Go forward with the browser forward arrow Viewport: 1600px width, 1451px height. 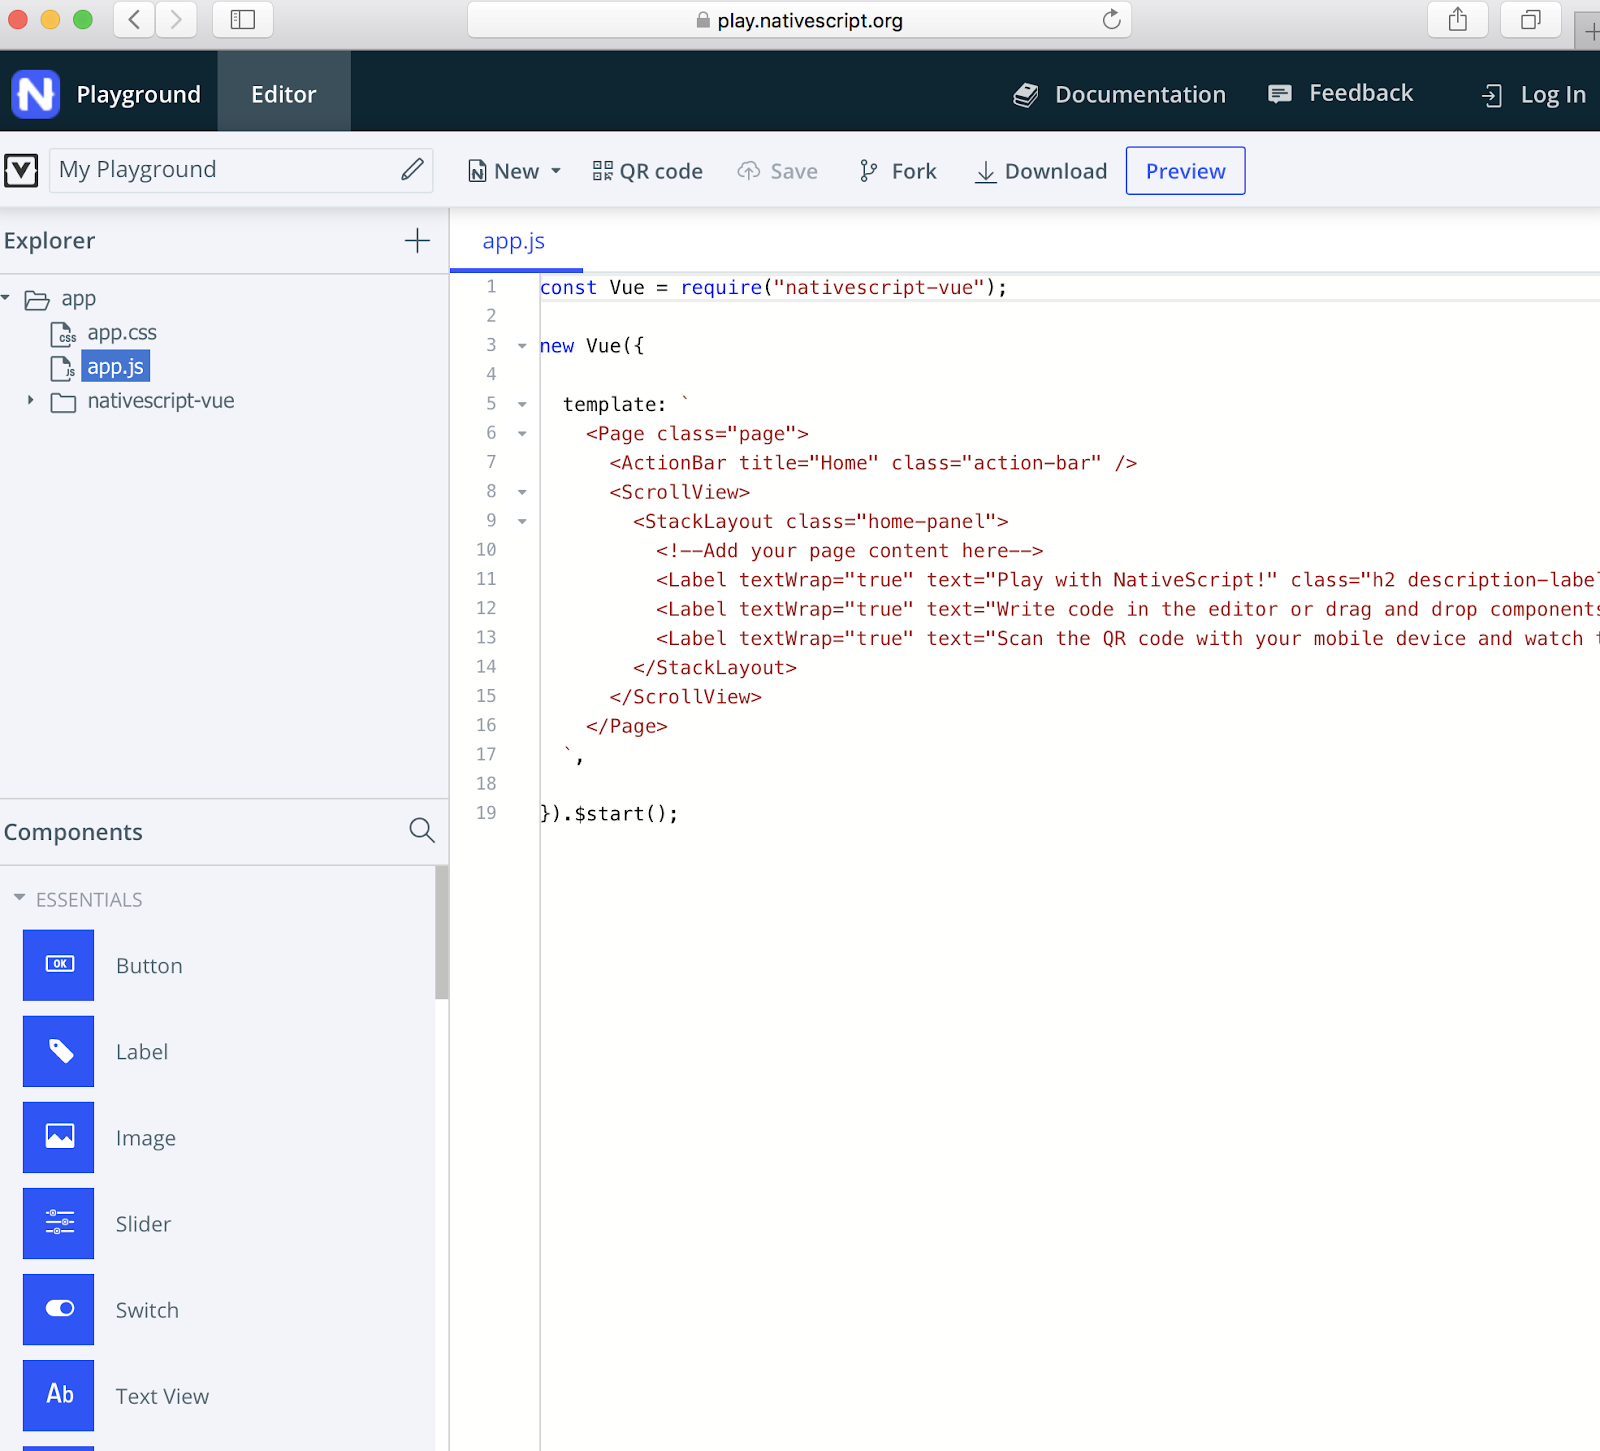[176, 19]
